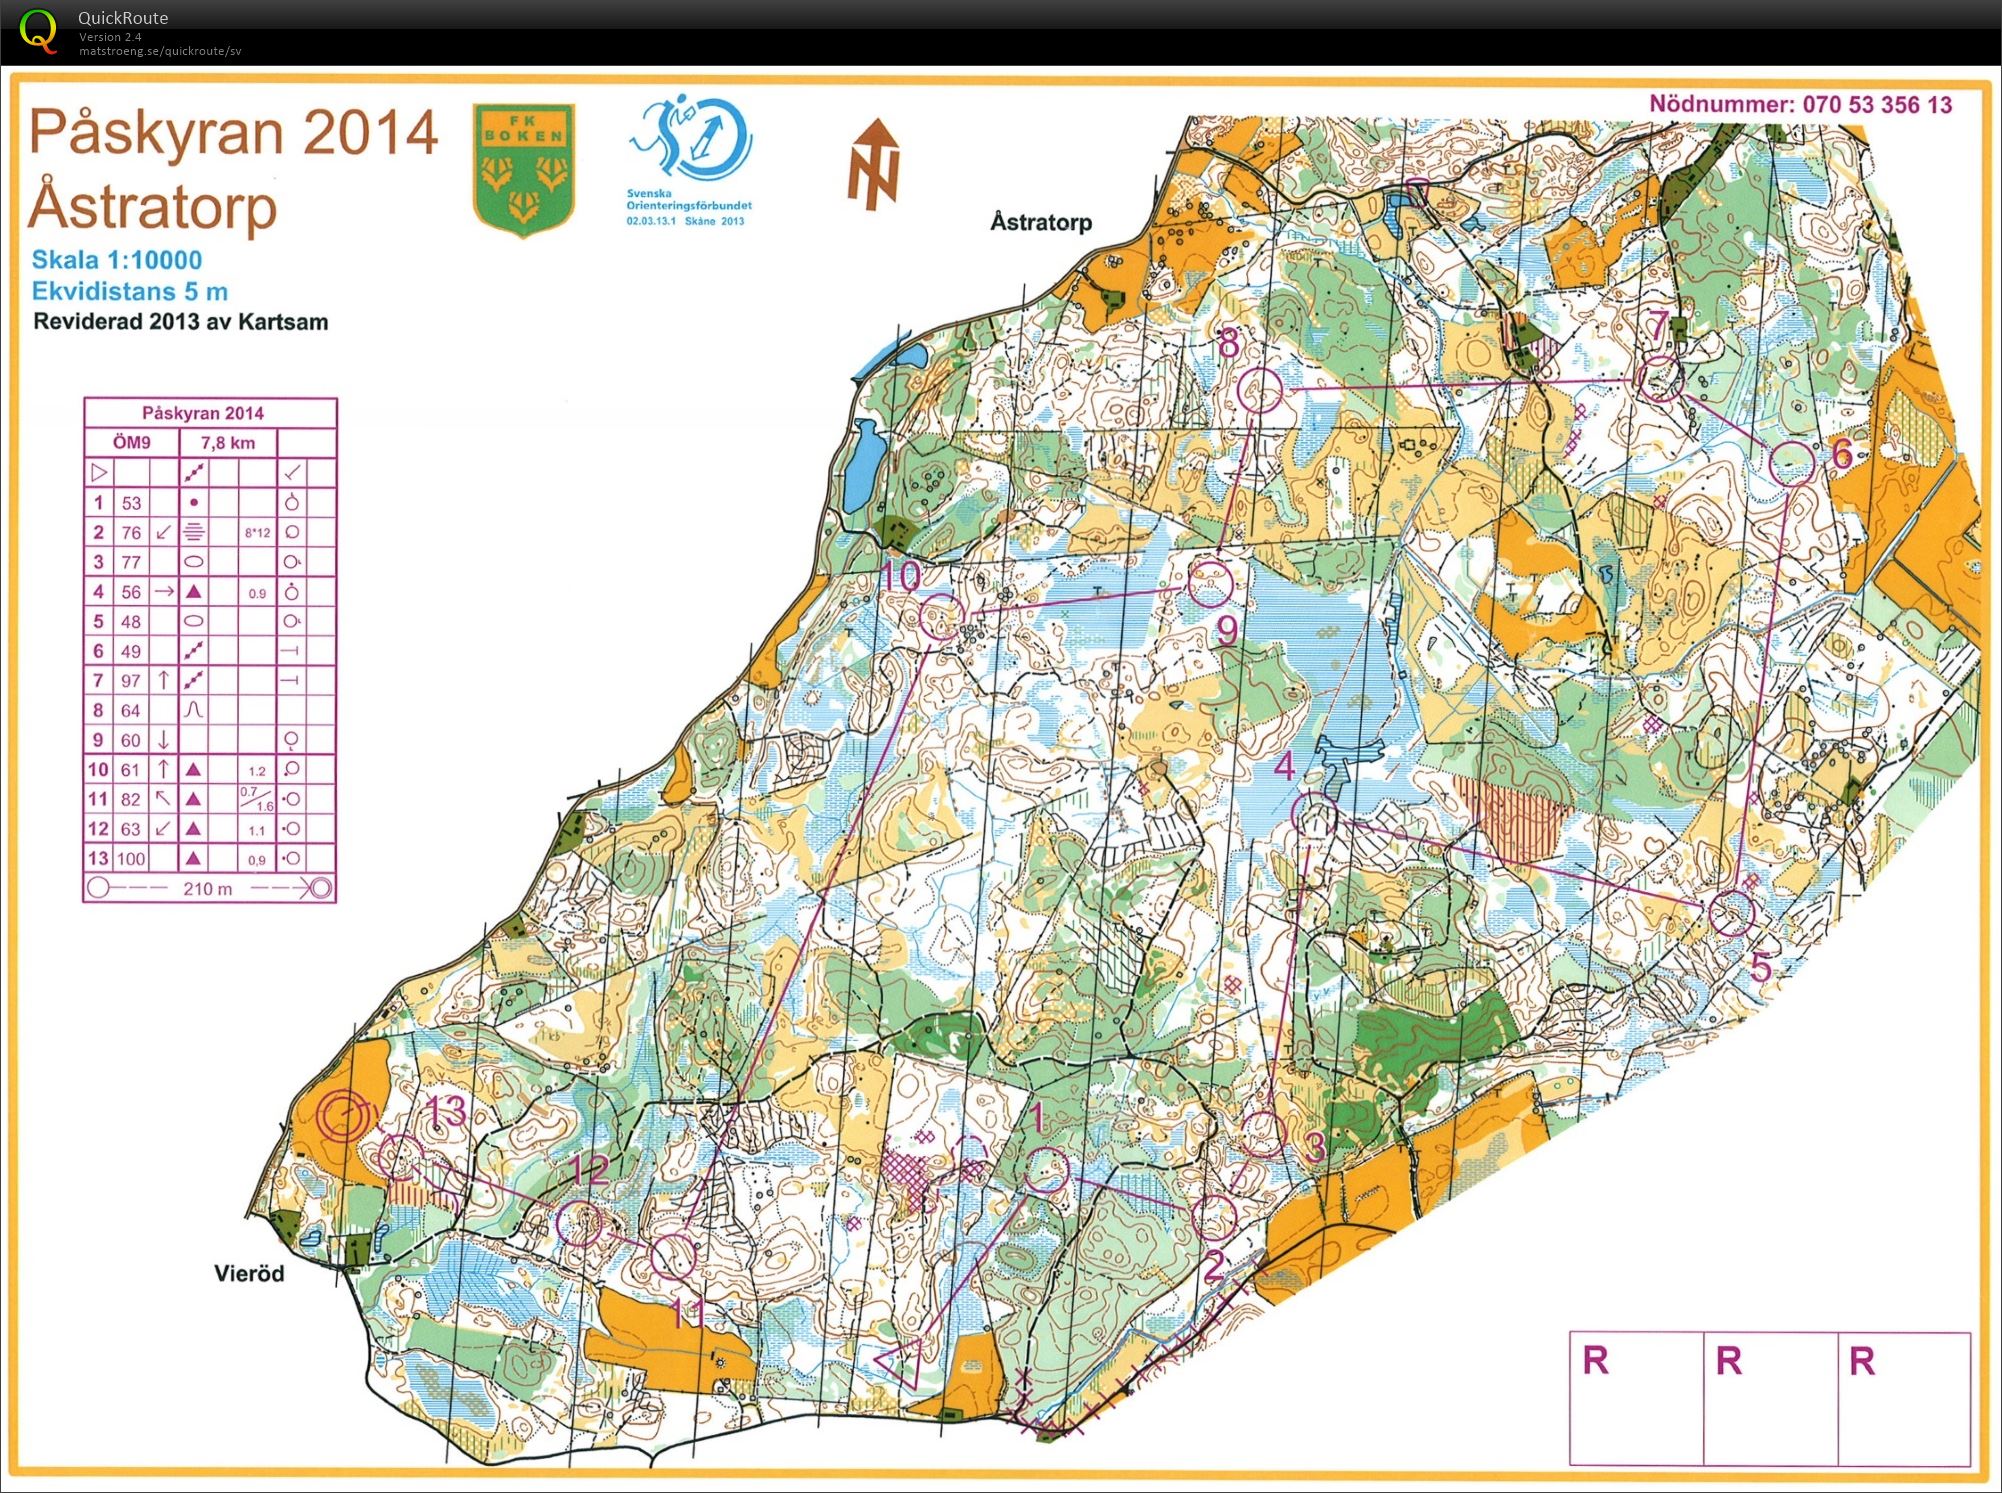The width and height of the screenshot is (2002, 1493).
Task: Click the FK Boken club shield logo
Action: pos(524,169)
